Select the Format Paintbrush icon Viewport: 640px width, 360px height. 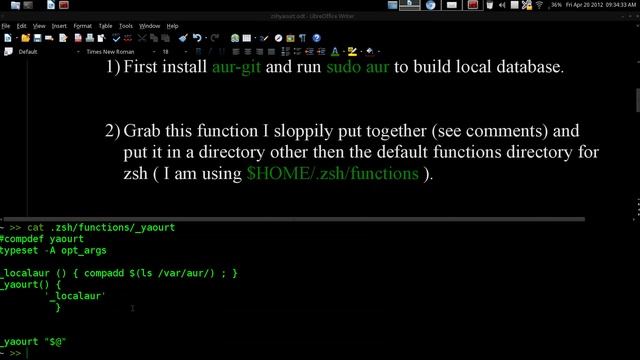point(183,38)
